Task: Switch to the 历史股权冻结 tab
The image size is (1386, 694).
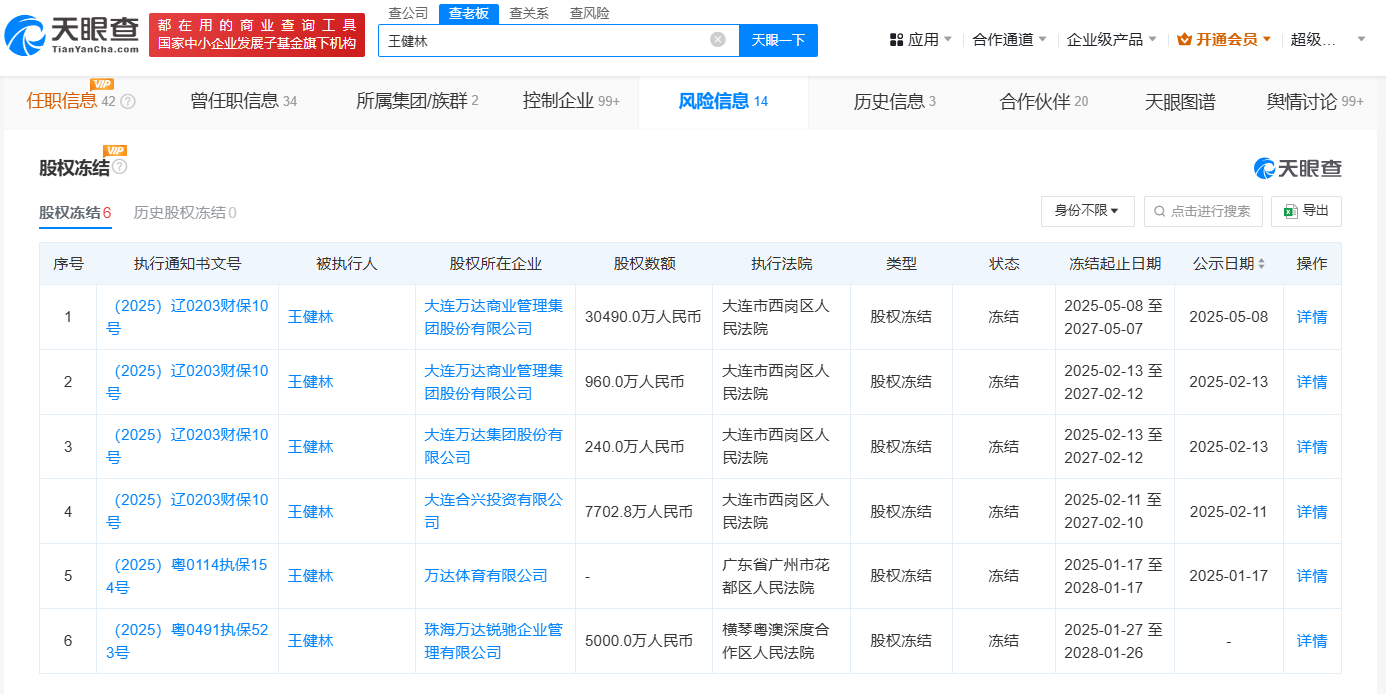Action: [x=185, y=213]
